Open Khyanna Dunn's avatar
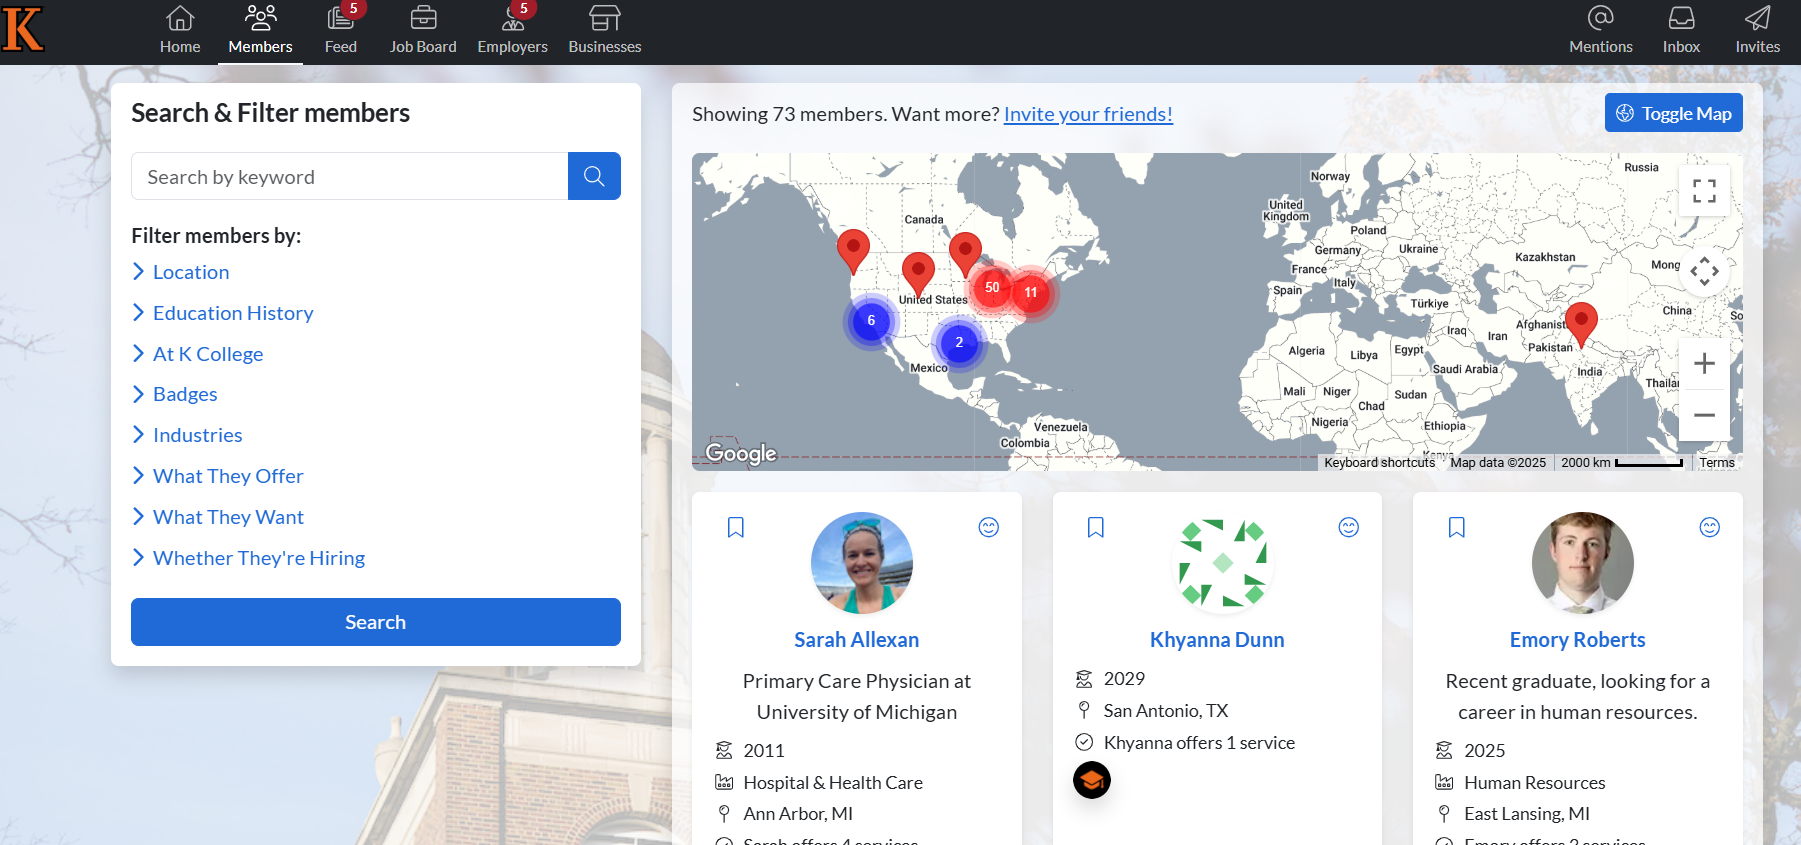Image resolution: width=1801 pixels, height=845 pixels. tap(1222, 563)
